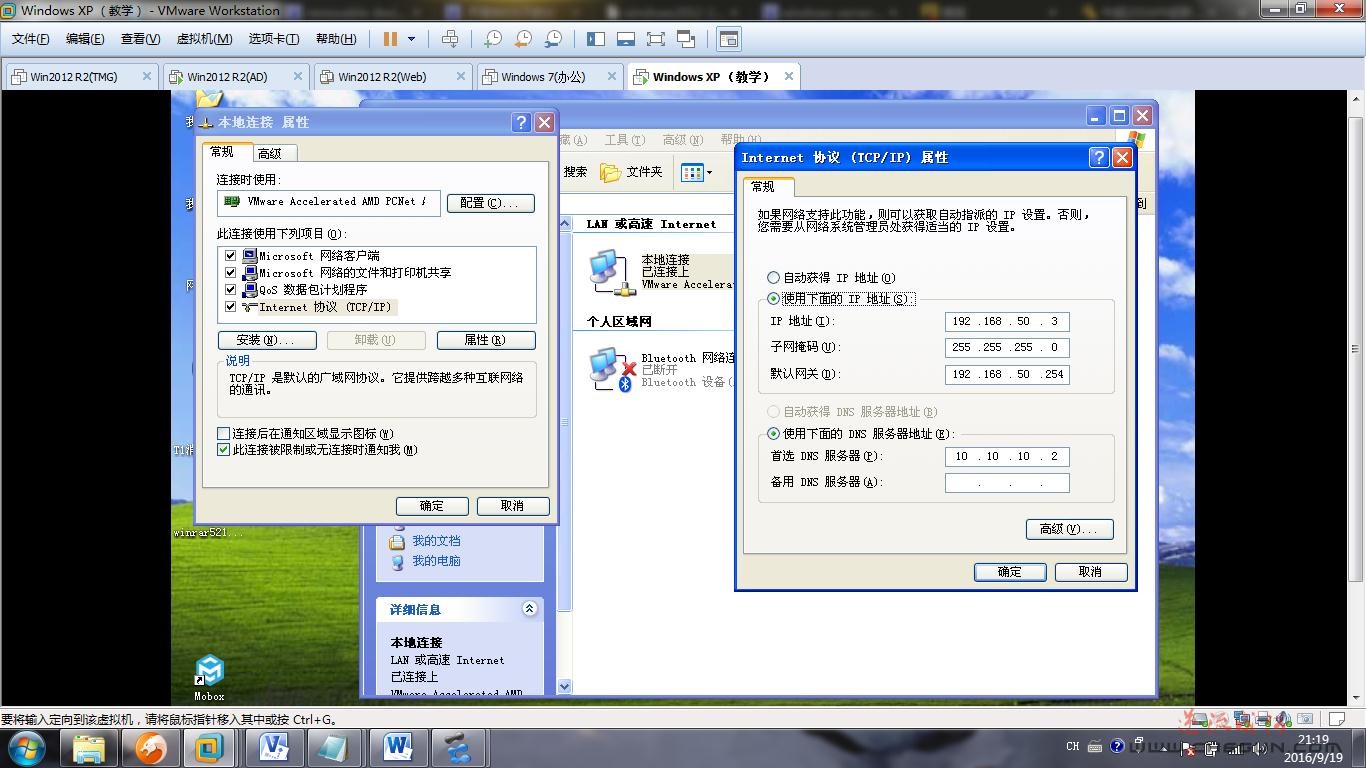Toggle Internet 协议 (TCP/IP) checkbox

[231, 306]
